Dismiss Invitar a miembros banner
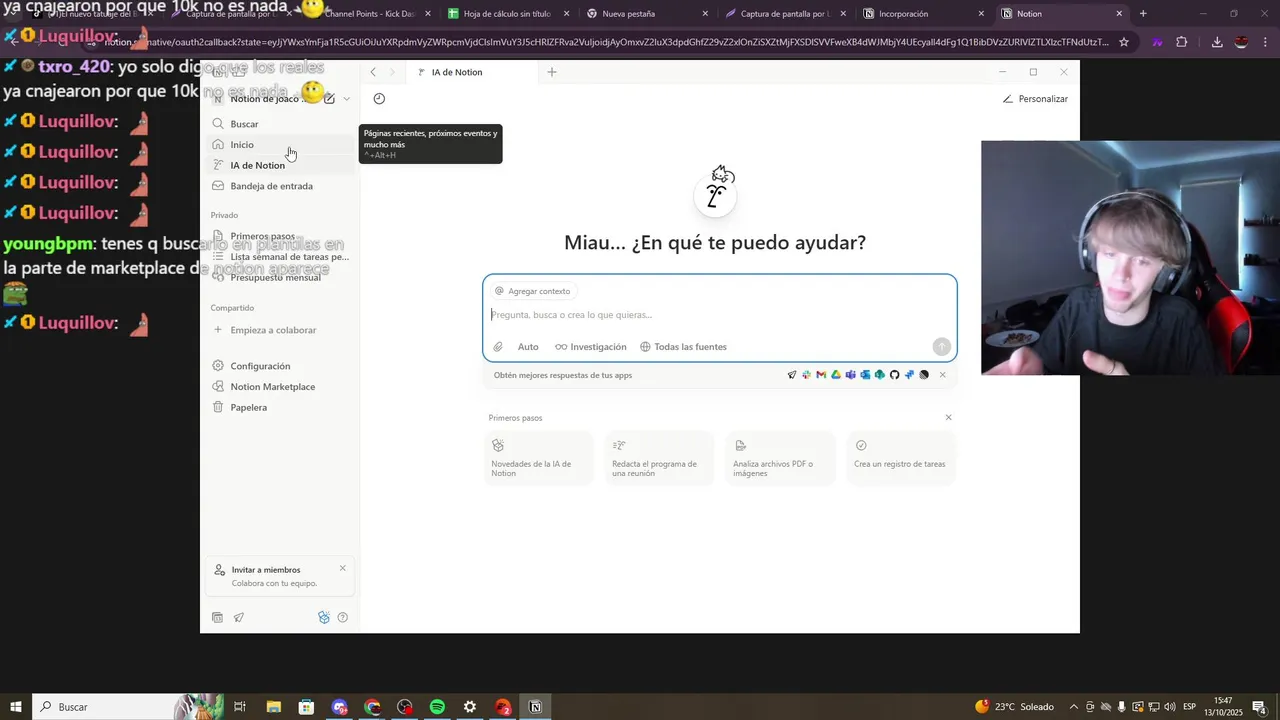The width and height of the screenshot is (1280, 720). (343, 568)
